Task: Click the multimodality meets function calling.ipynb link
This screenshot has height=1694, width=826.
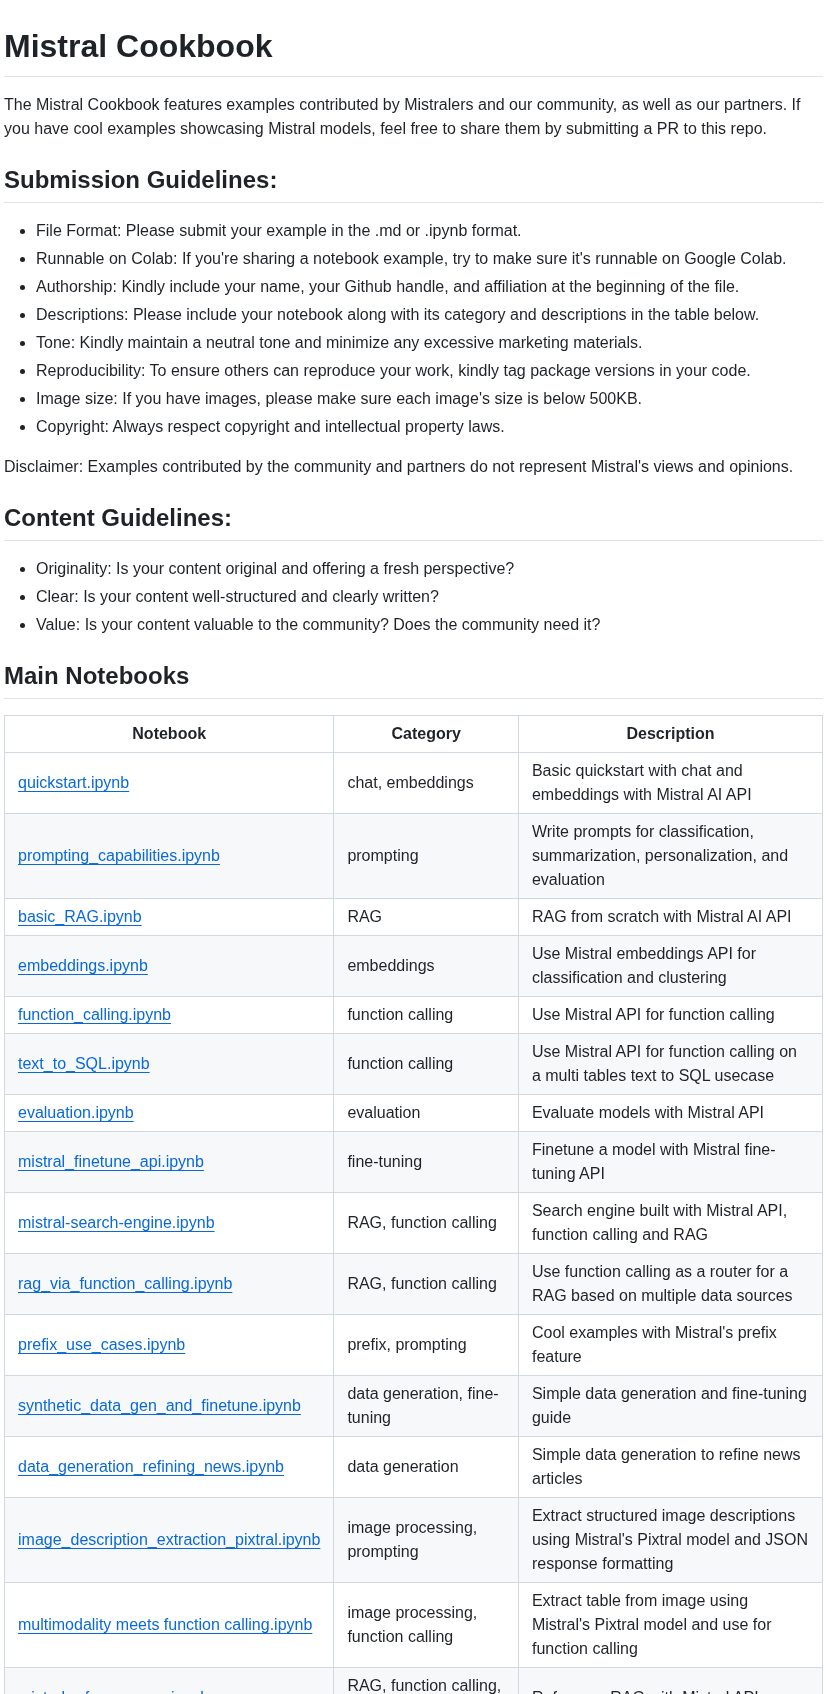Action: (x=165, y=1625)
